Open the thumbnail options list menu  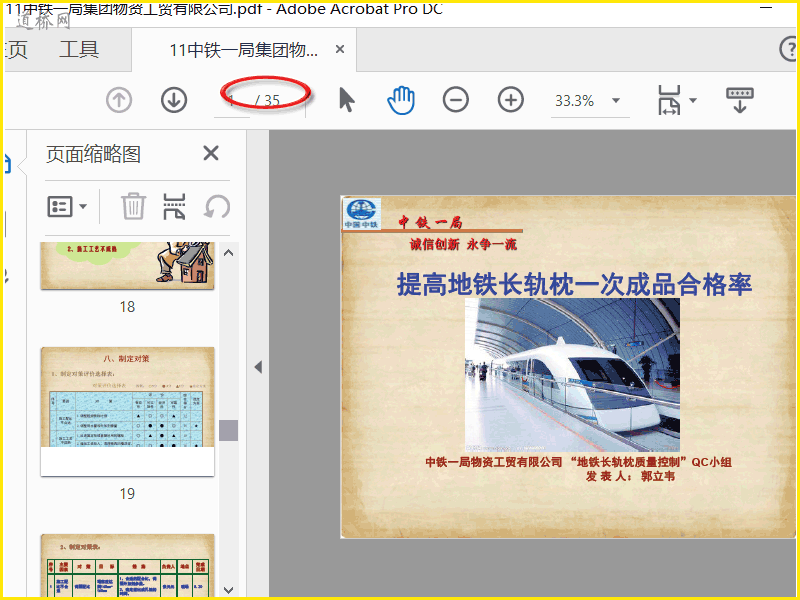[x=67, y=207]
